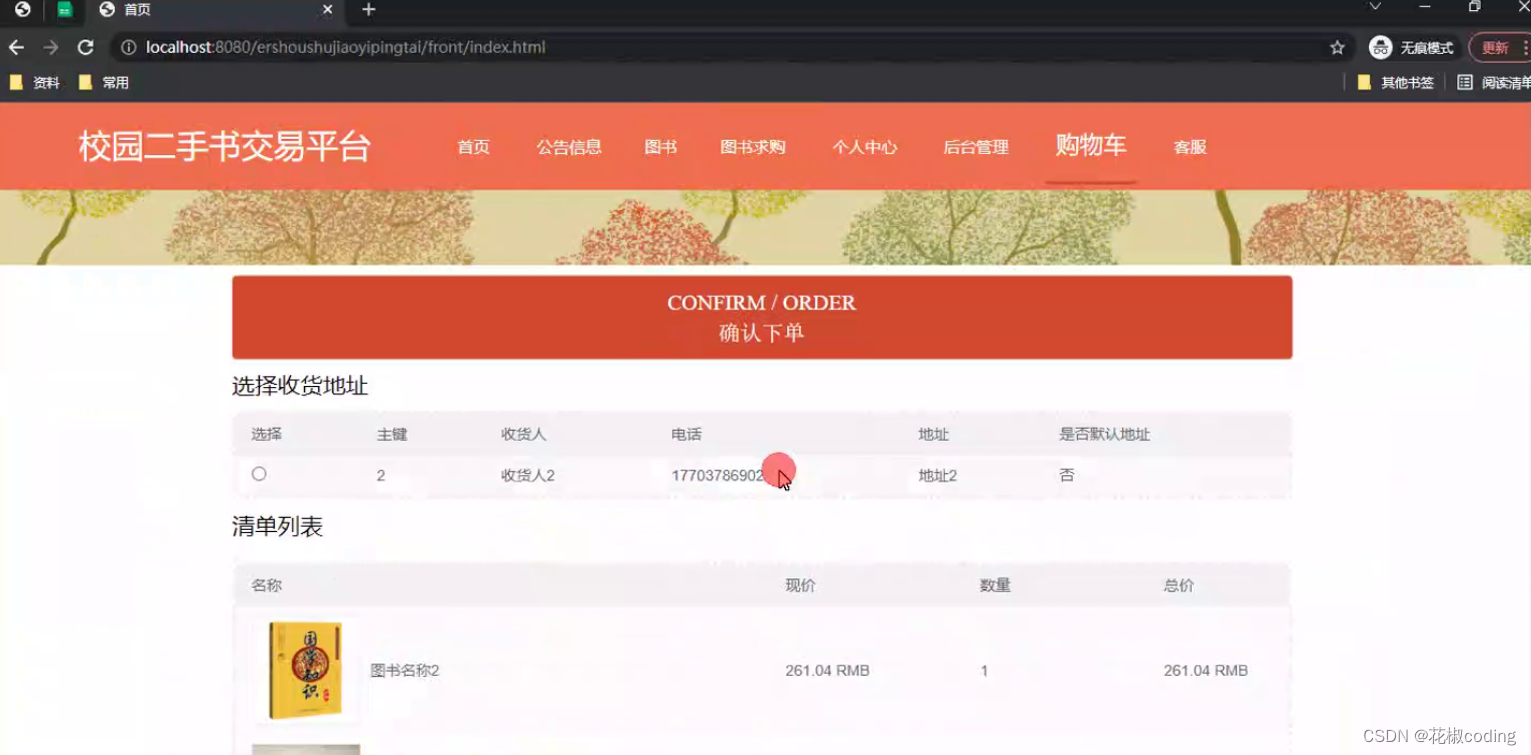Switch to the 购物车 menu item
This screenshot has height=755, width=1531.
tap(1090, 145)
